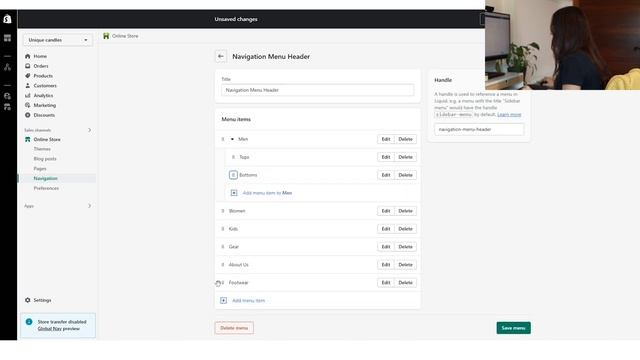The height and width of the screenshot is (360, 640).
Task: Select Navigation under Online Store
Action: point(45,178)
